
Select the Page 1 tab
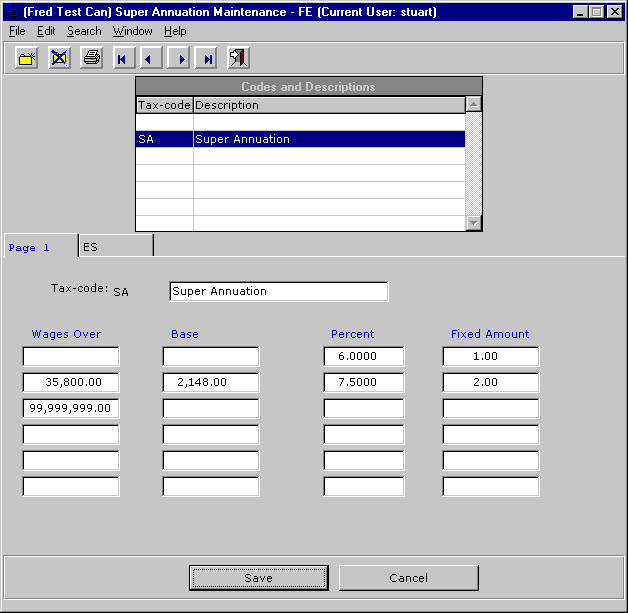[x=40, y=246]
